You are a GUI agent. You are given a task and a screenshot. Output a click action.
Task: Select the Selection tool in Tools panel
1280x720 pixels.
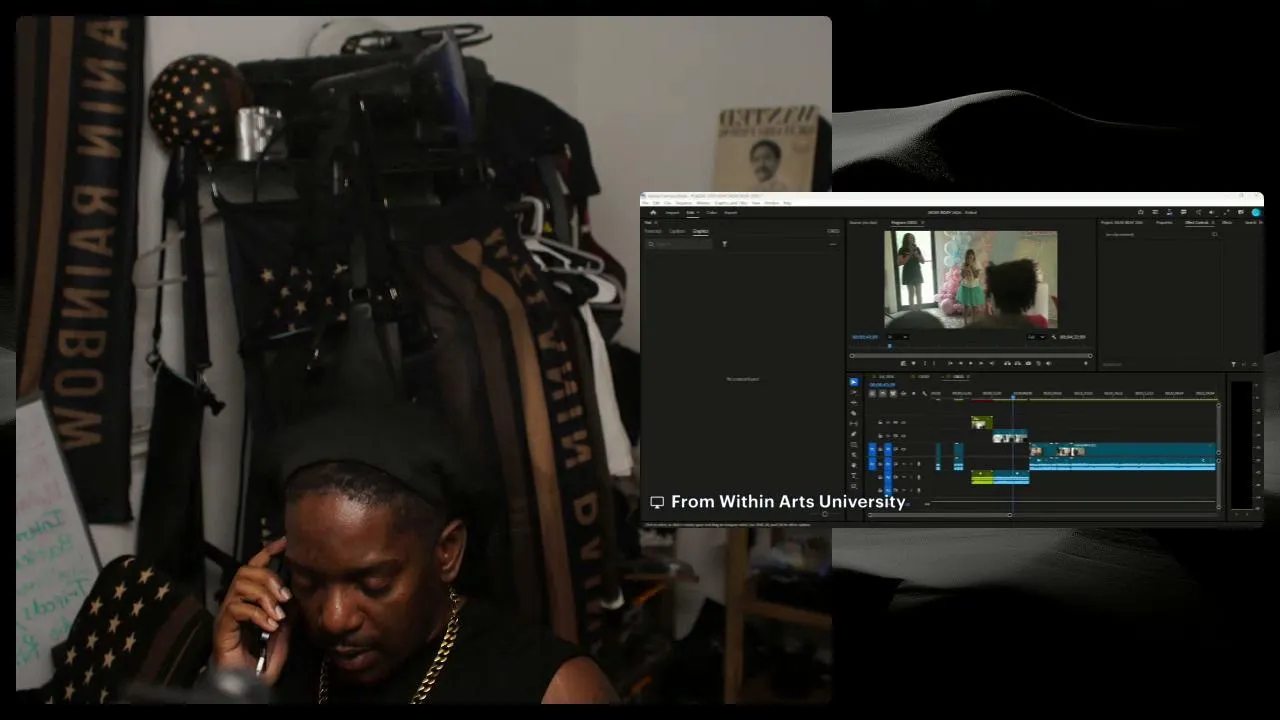[853, 382]
